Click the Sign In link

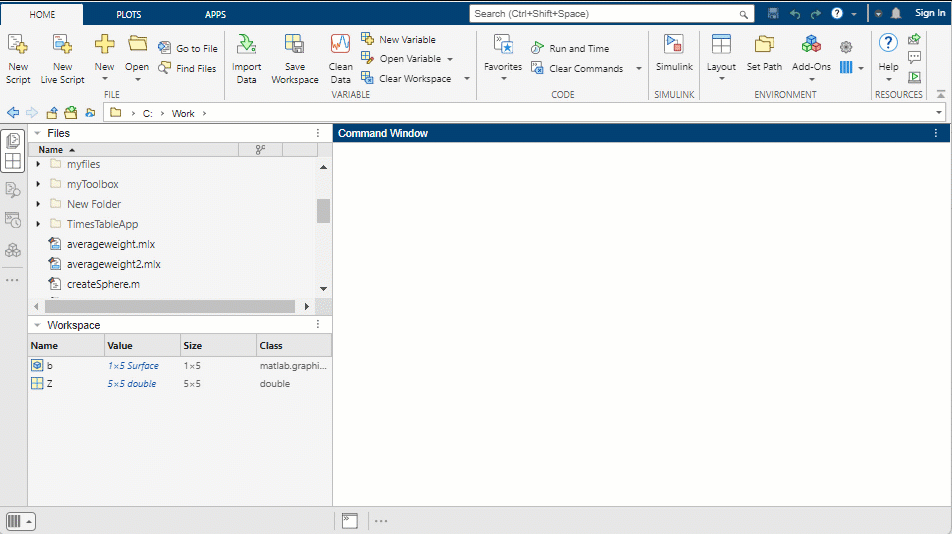tap(930, 14)
